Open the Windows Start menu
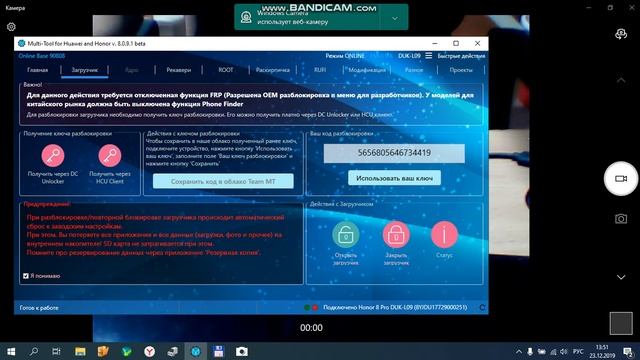This screenshot has width=640, height=360. pos(11,351)
